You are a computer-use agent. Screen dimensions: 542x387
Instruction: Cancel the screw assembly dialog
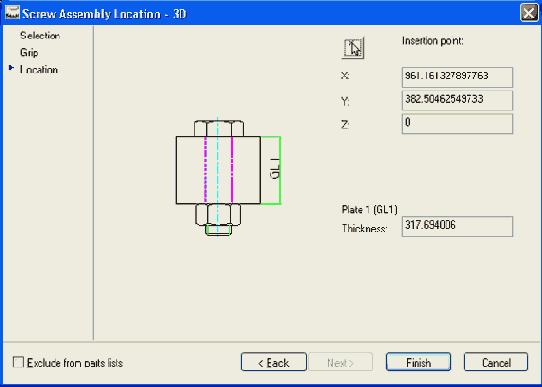[496, 362]
